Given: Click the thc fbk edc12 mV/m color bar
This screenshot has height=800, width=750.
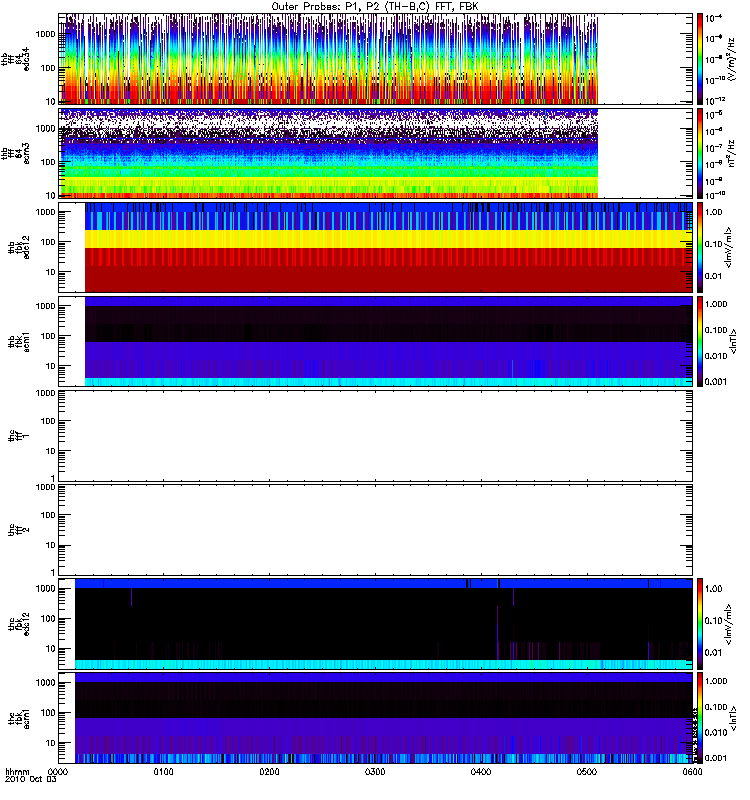Looking at the screenshot, I should pos(700,624).
